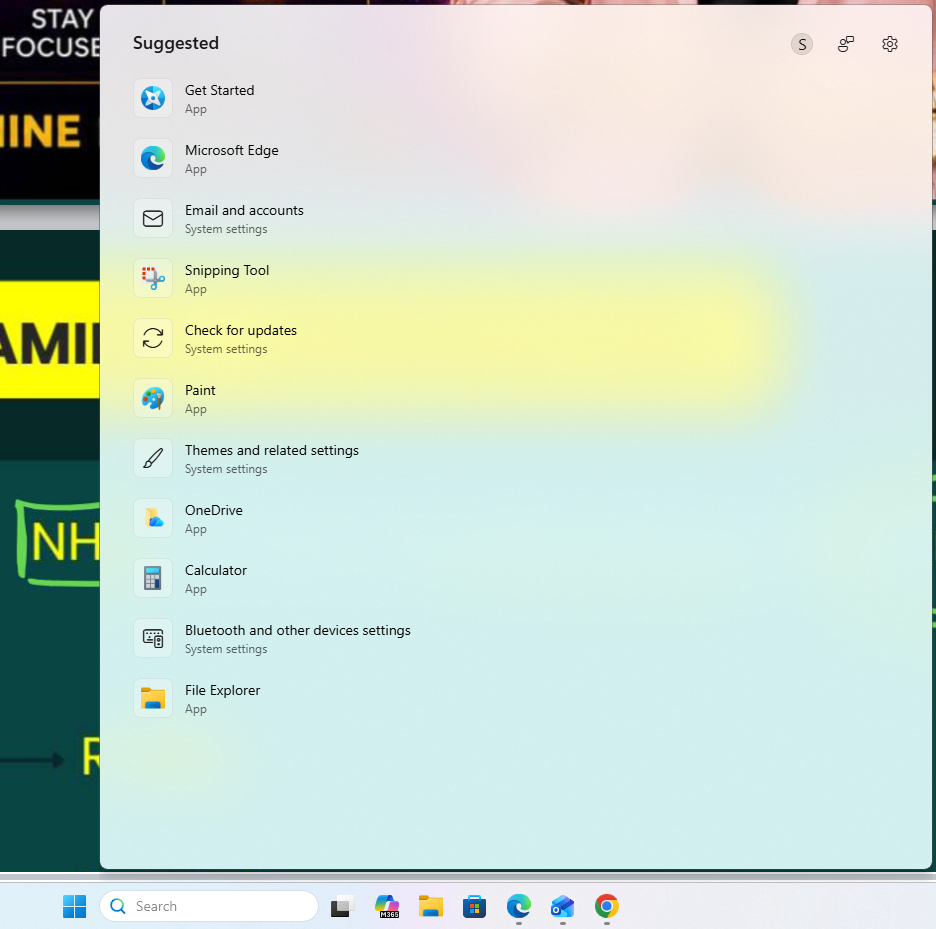936x929 pixels.
Task: Launch the Snipping Tool app
Action: [x=201, y=278]
